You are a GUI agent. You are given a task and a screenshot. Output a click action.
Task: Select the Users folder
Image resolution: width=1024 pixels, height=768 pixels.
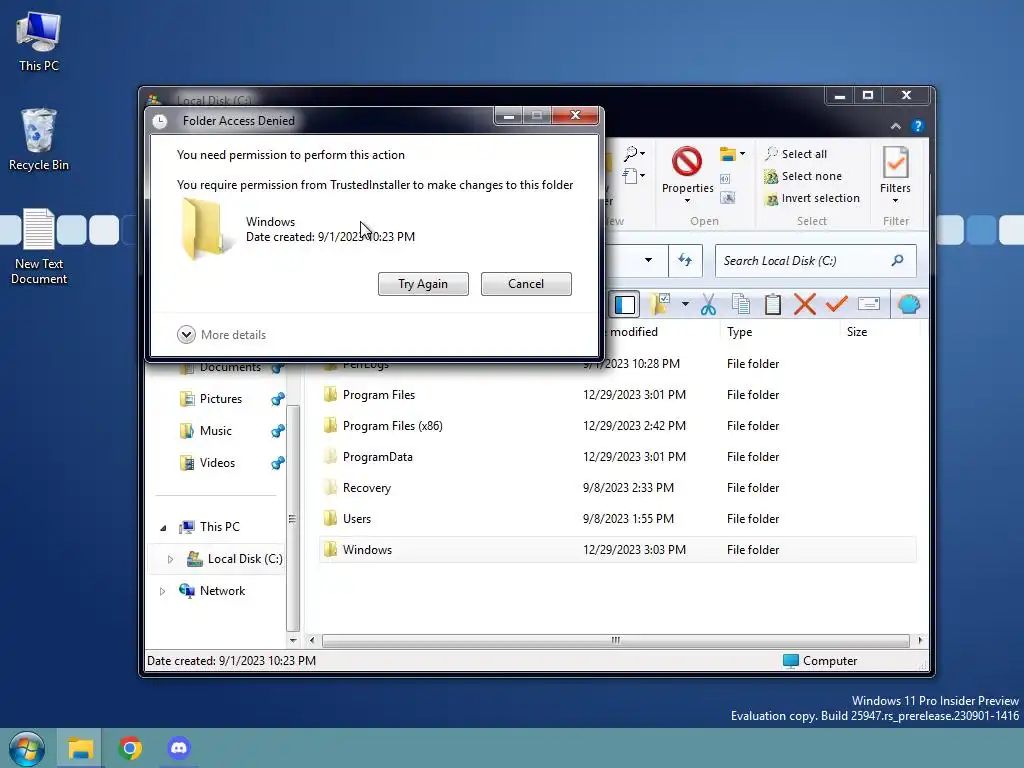click(x=618, y=519)
